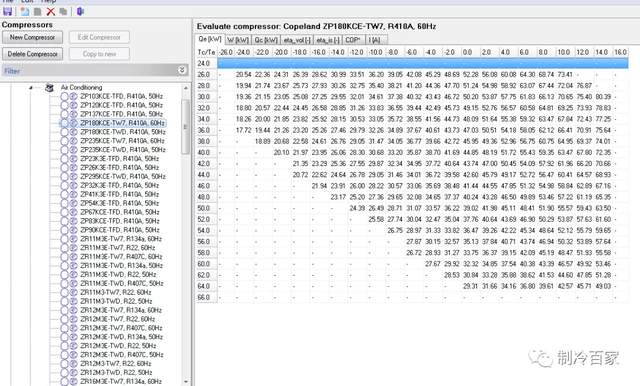This screenshot has width=640, height=386.
Task: Click the New Compressor button
Action: click(x=32, y=37)
